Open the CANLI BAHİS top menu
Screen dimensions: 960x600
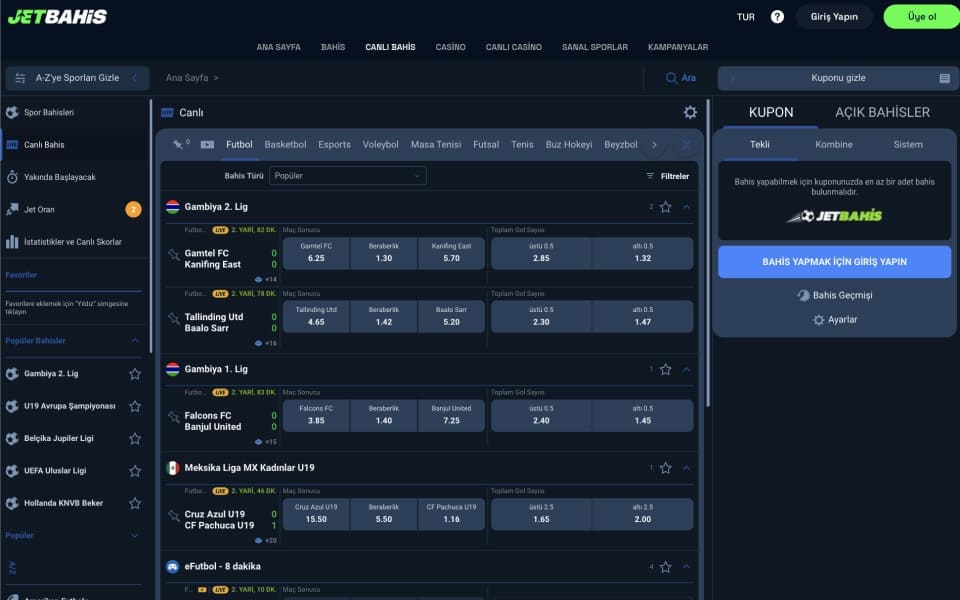pyautogui.click(x=390, y=47)
